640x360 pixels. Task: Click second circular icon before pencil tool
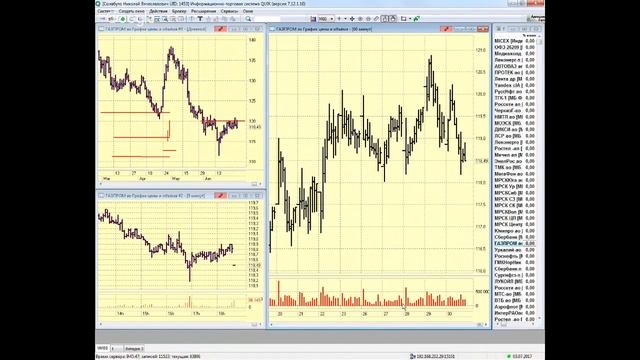[368, 19]
